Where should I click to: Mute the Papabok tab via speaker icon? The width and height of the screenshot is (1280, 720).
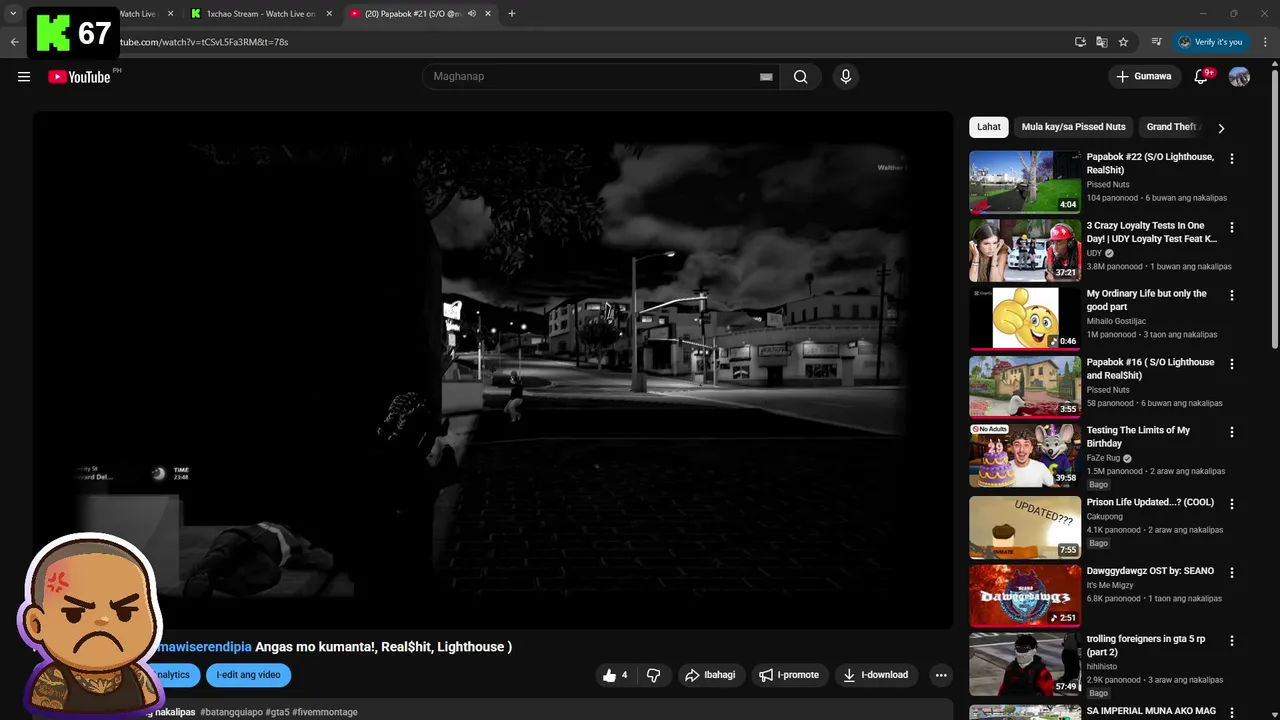(472, 14)
